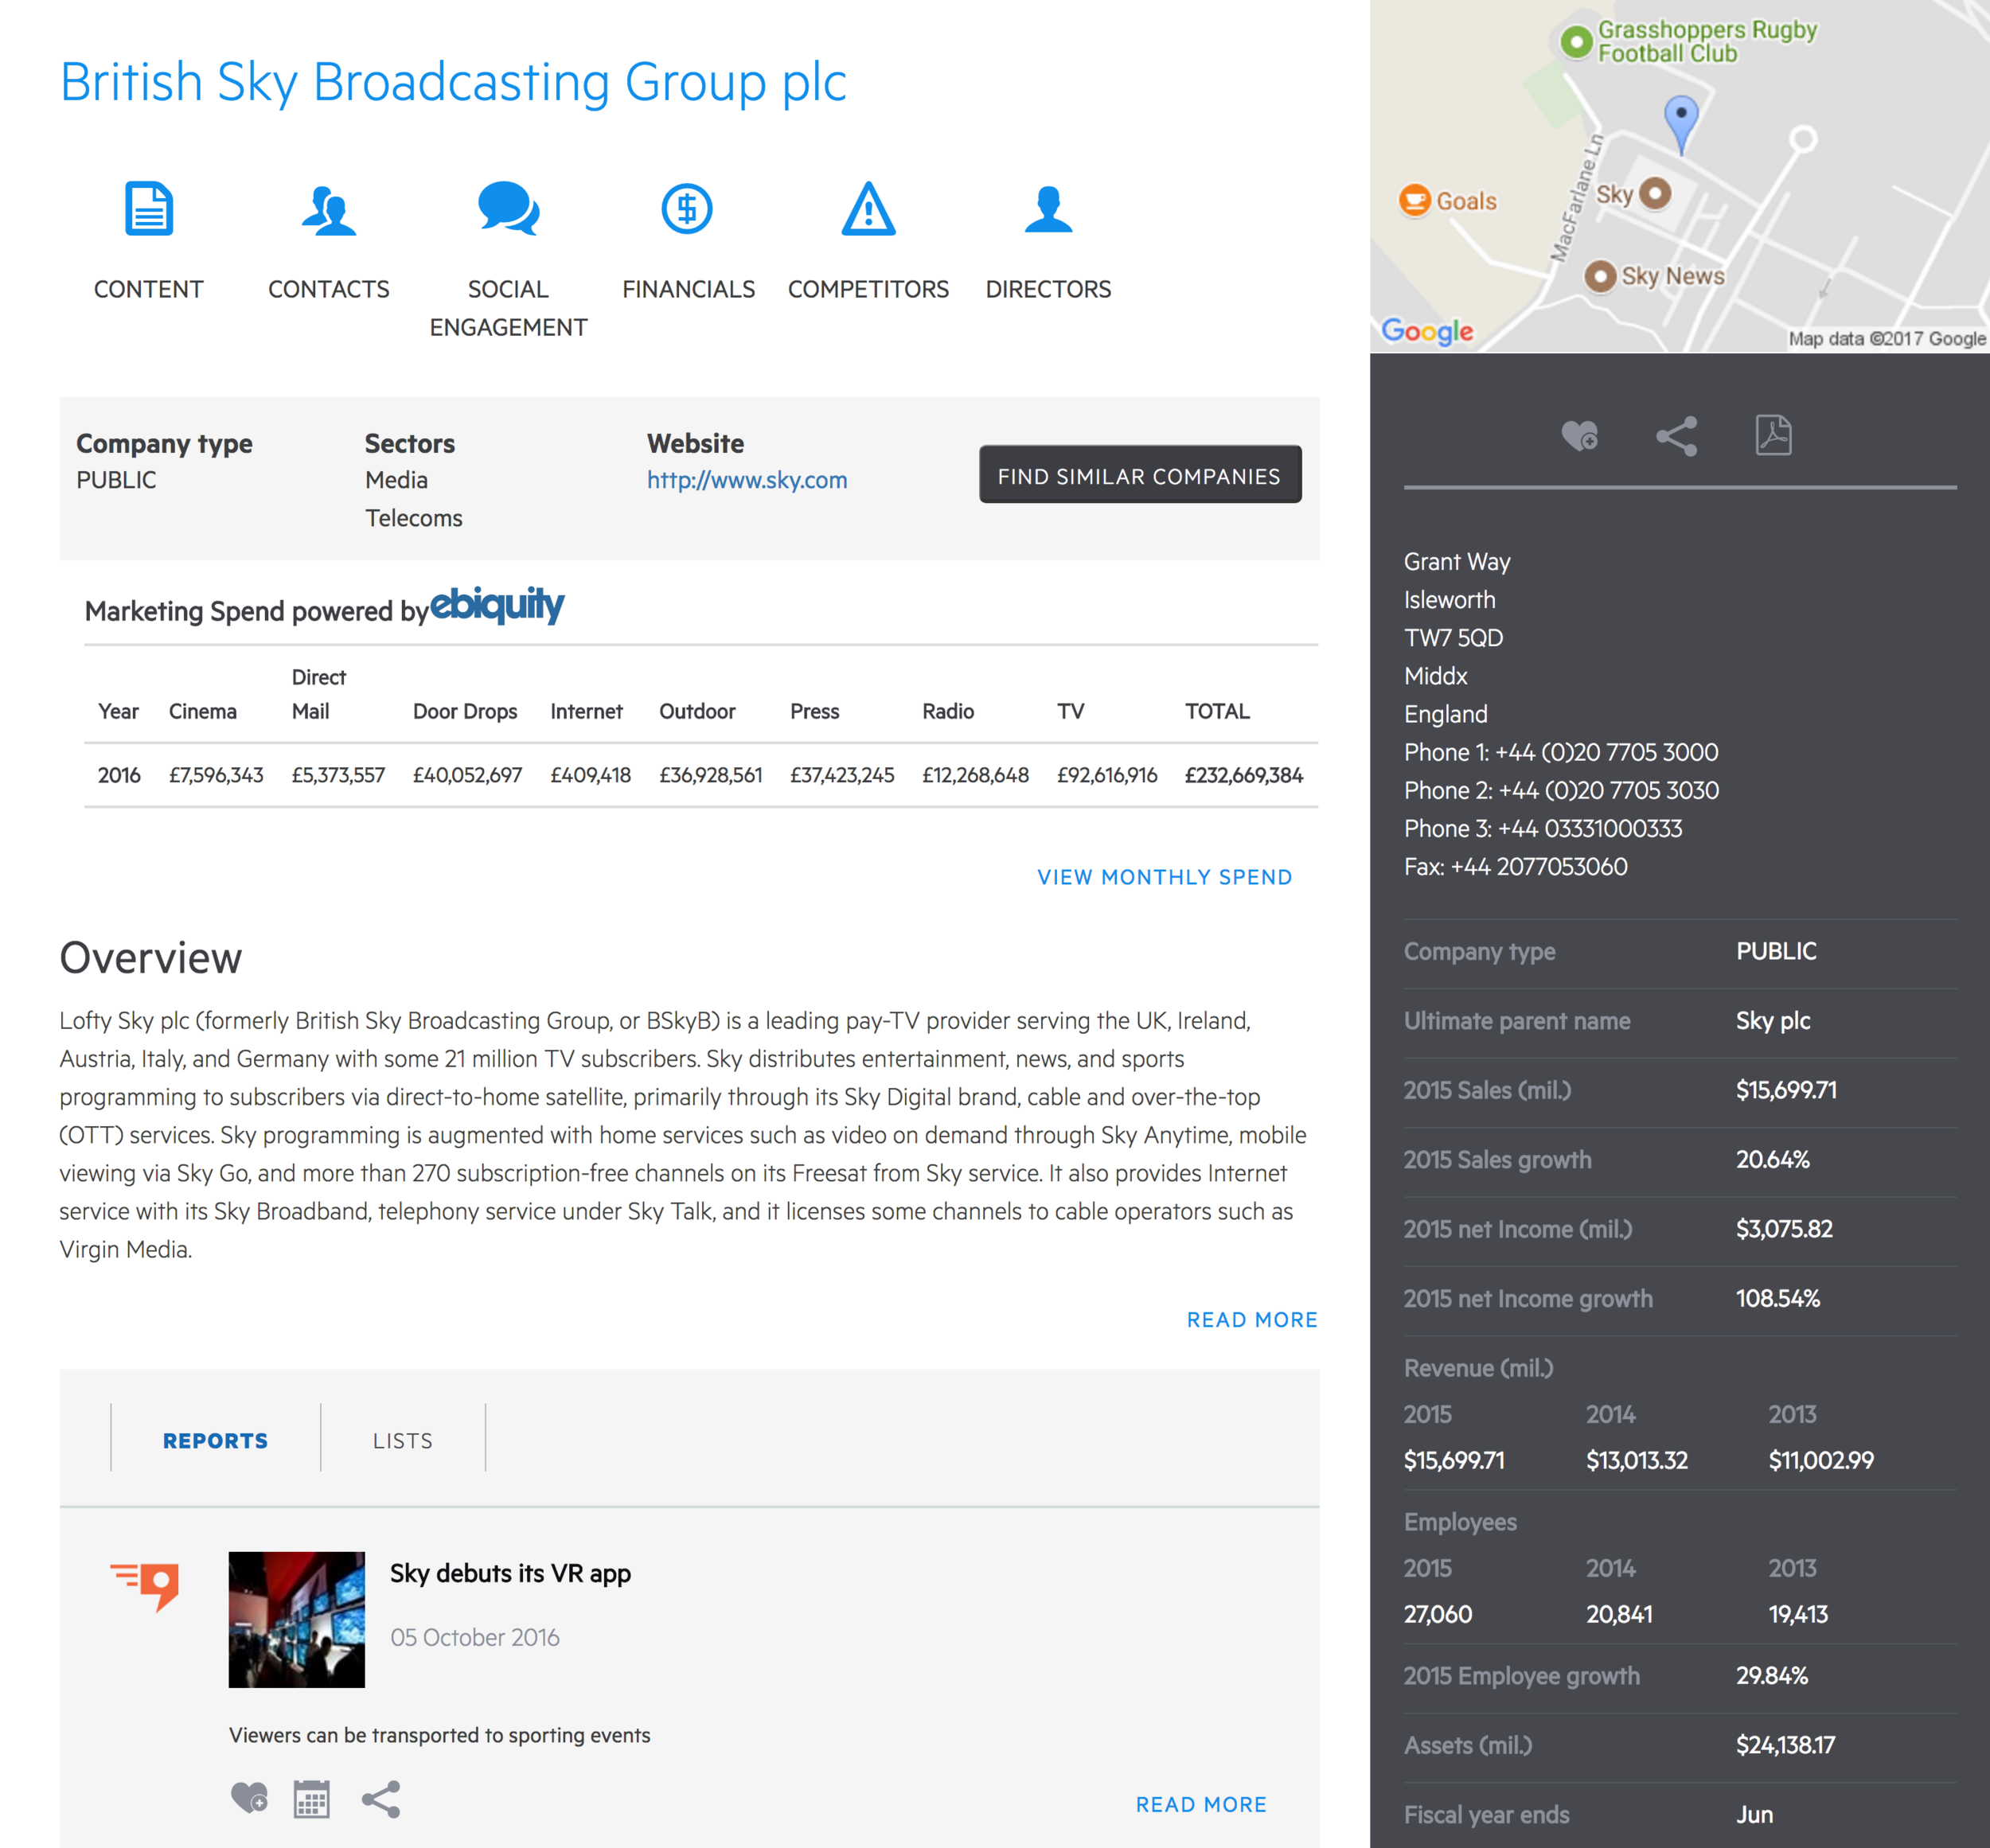1990x1848 pixels.
Task: Switch to the Lists tab
Action: (403, 1440)
